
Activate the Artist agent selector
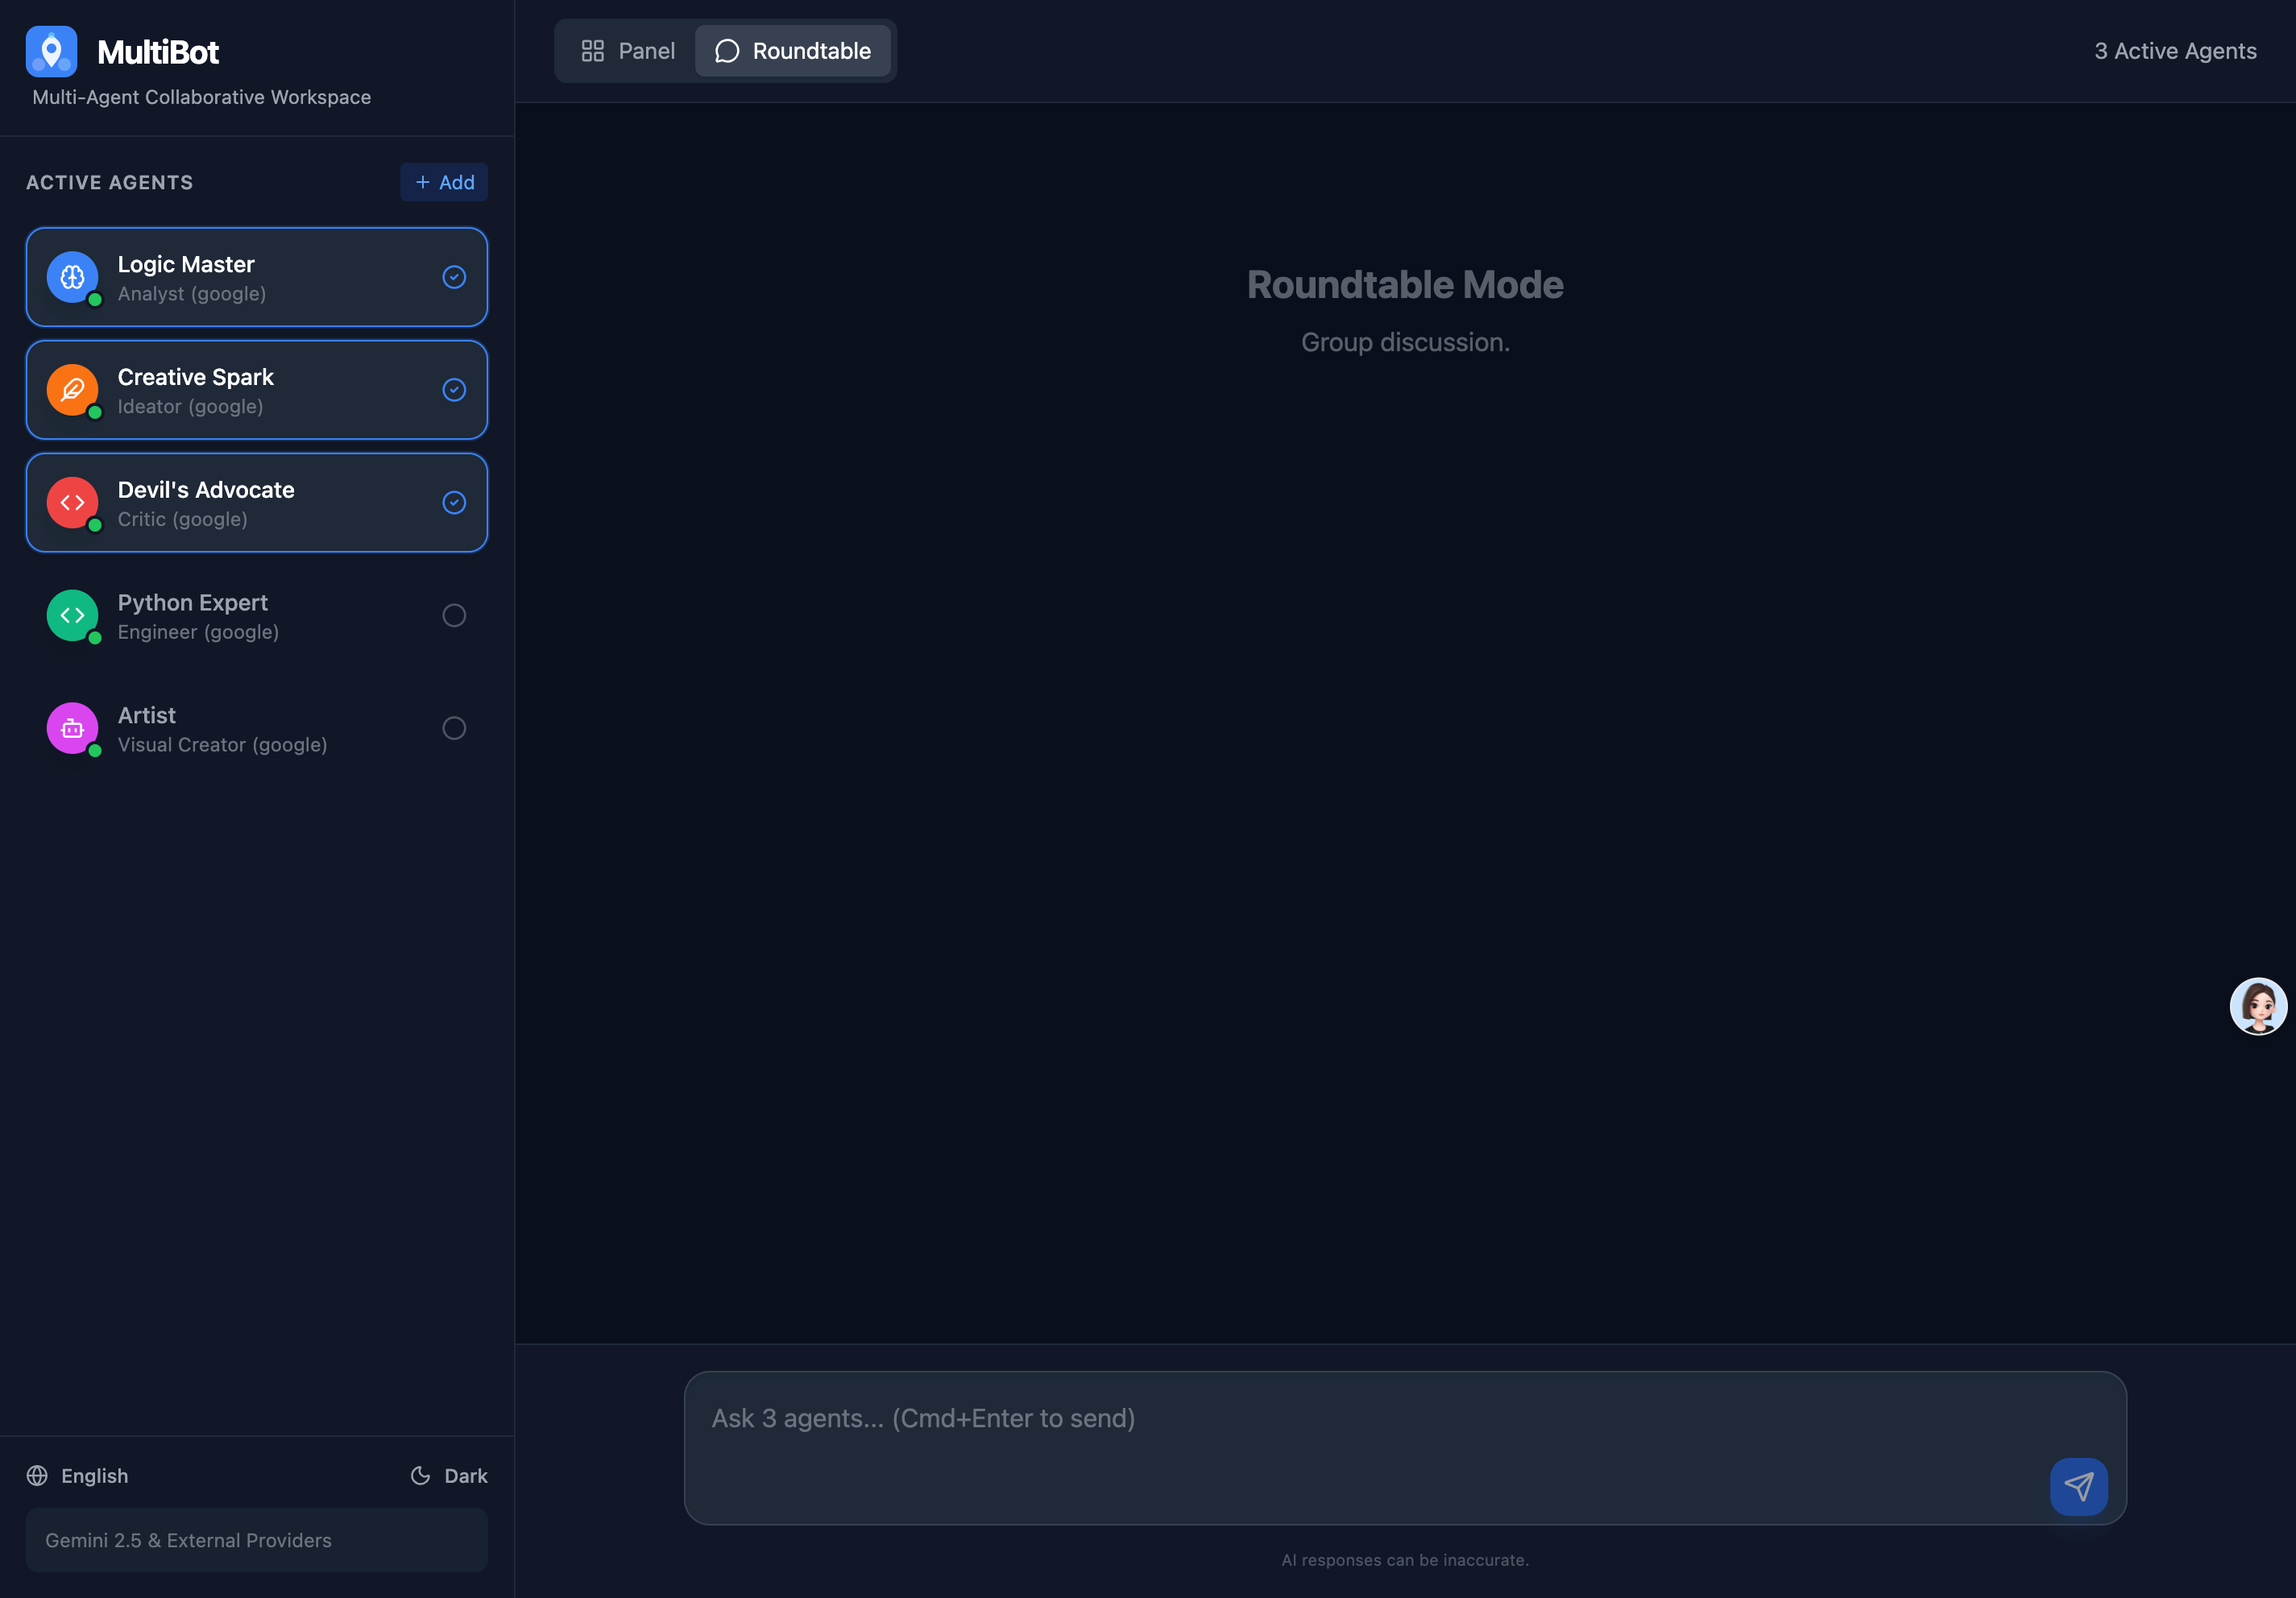point(454,728)
